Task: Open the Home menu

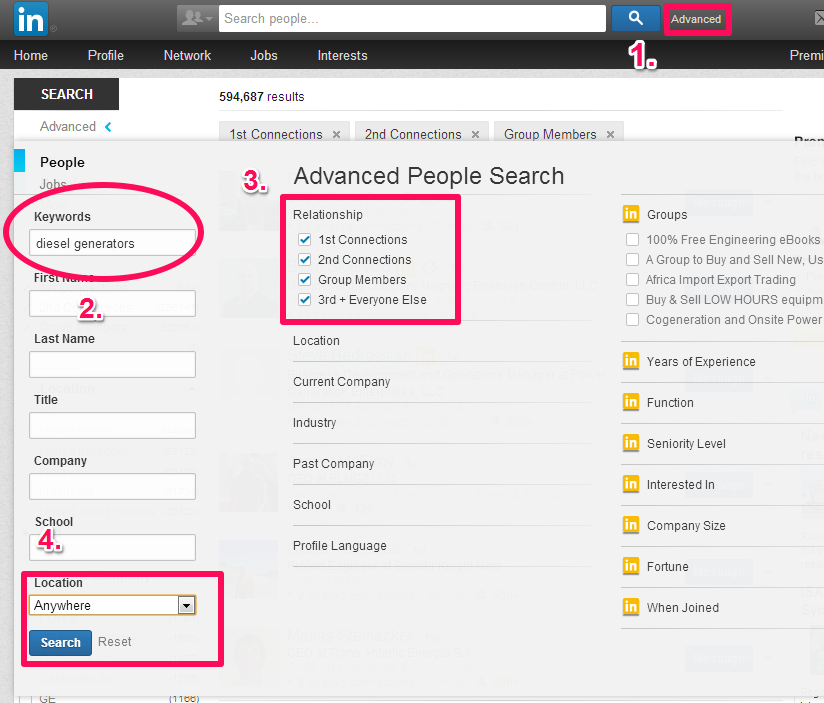Action: coord(30,56)
